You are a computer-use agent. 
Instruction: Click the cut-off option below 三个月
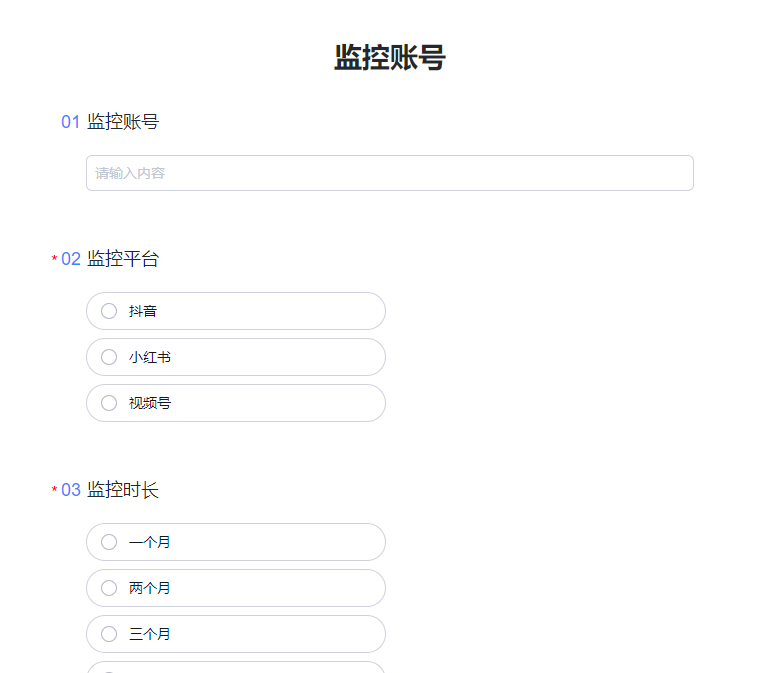pyautogui.click(x=235, y=668)
